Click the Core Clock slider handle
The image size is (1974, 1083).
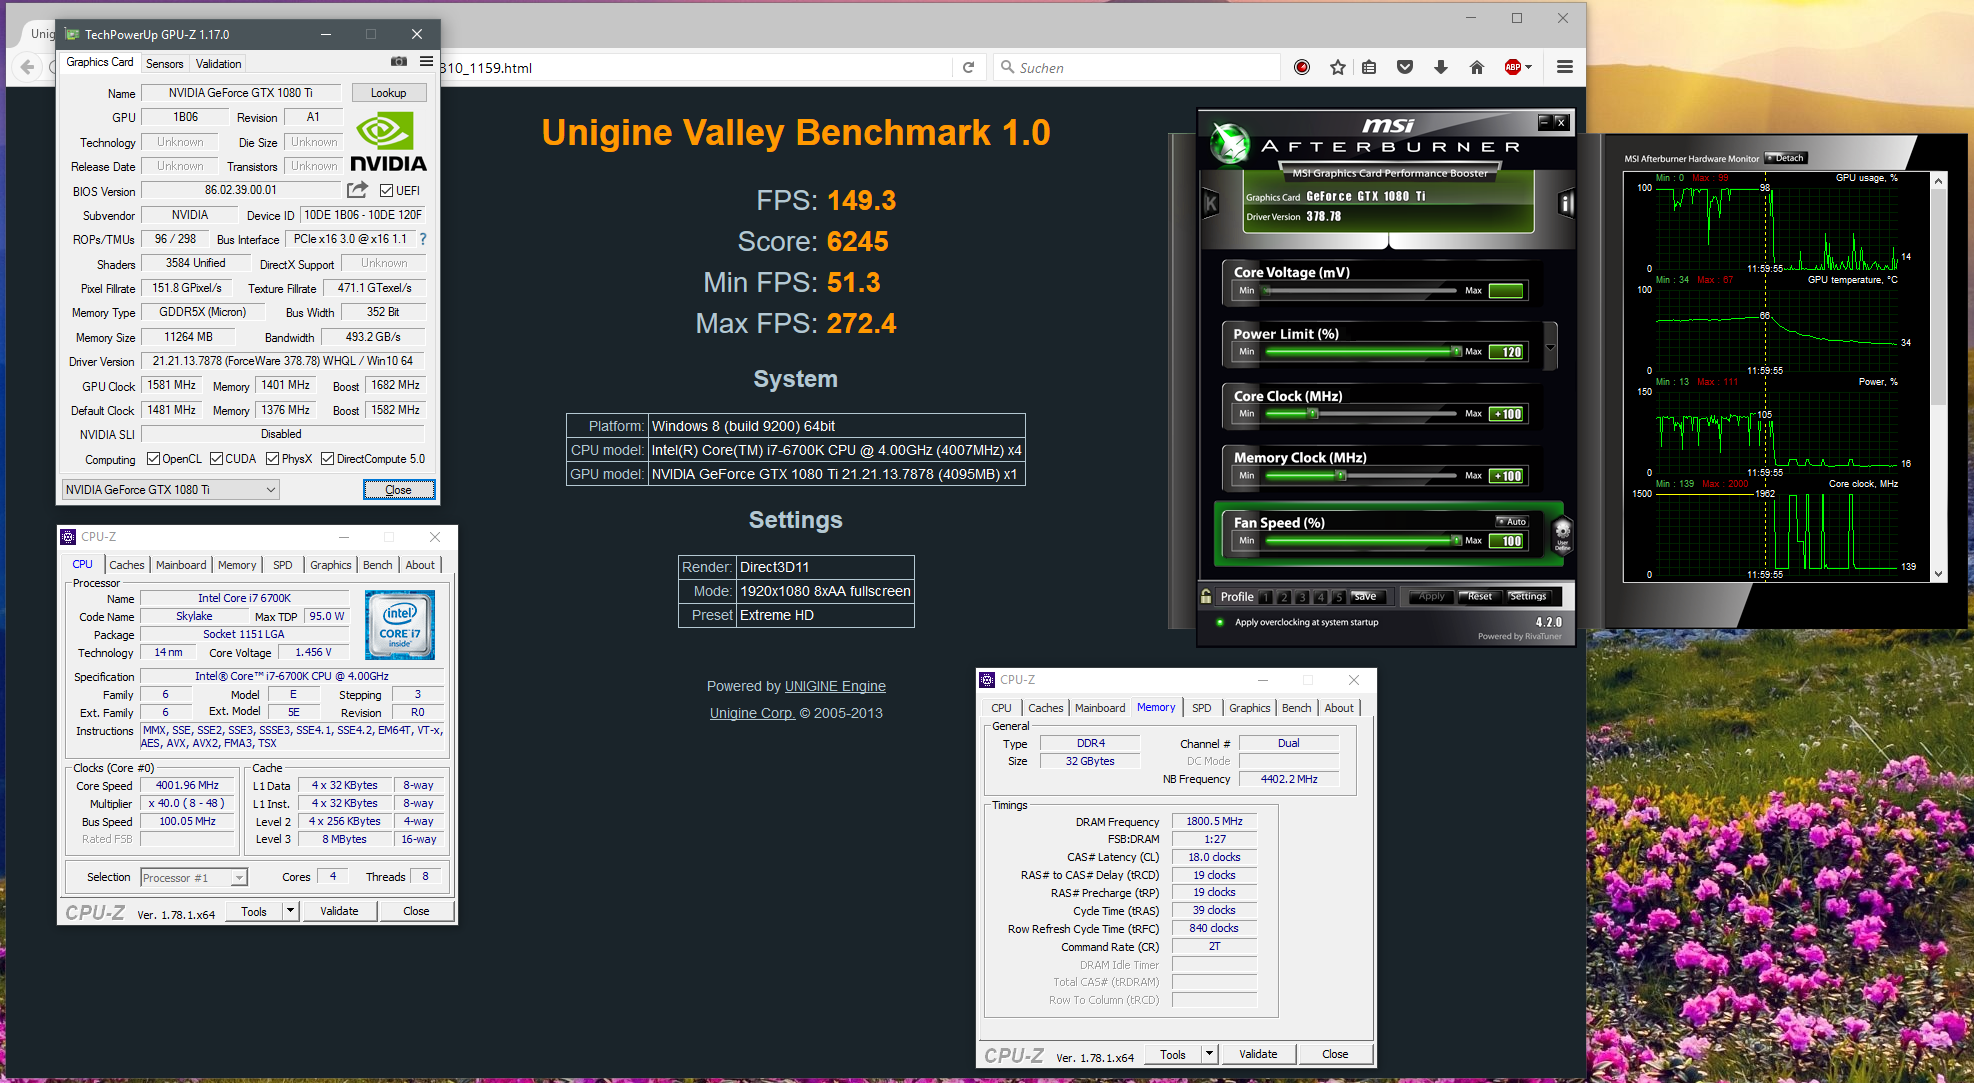click(x=1313, y=413)
